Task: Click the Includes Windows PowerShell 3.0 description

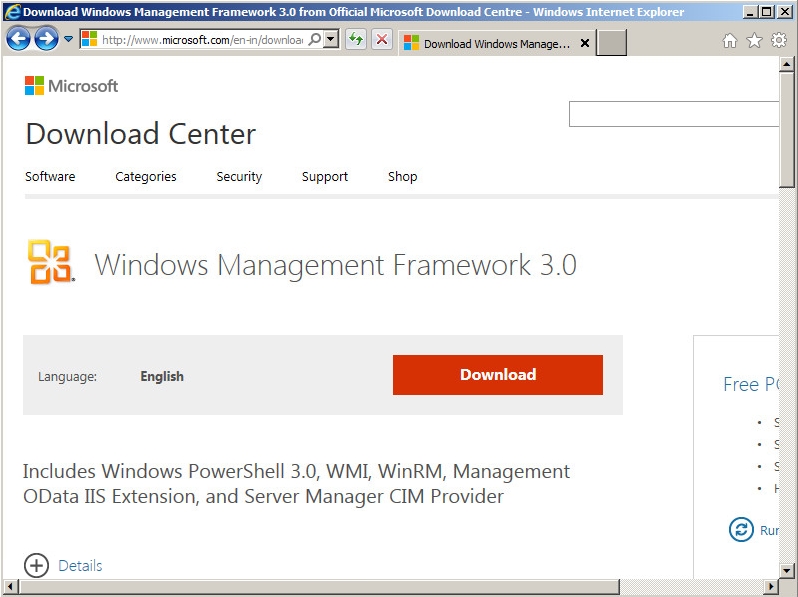Action: coord(296,484)
